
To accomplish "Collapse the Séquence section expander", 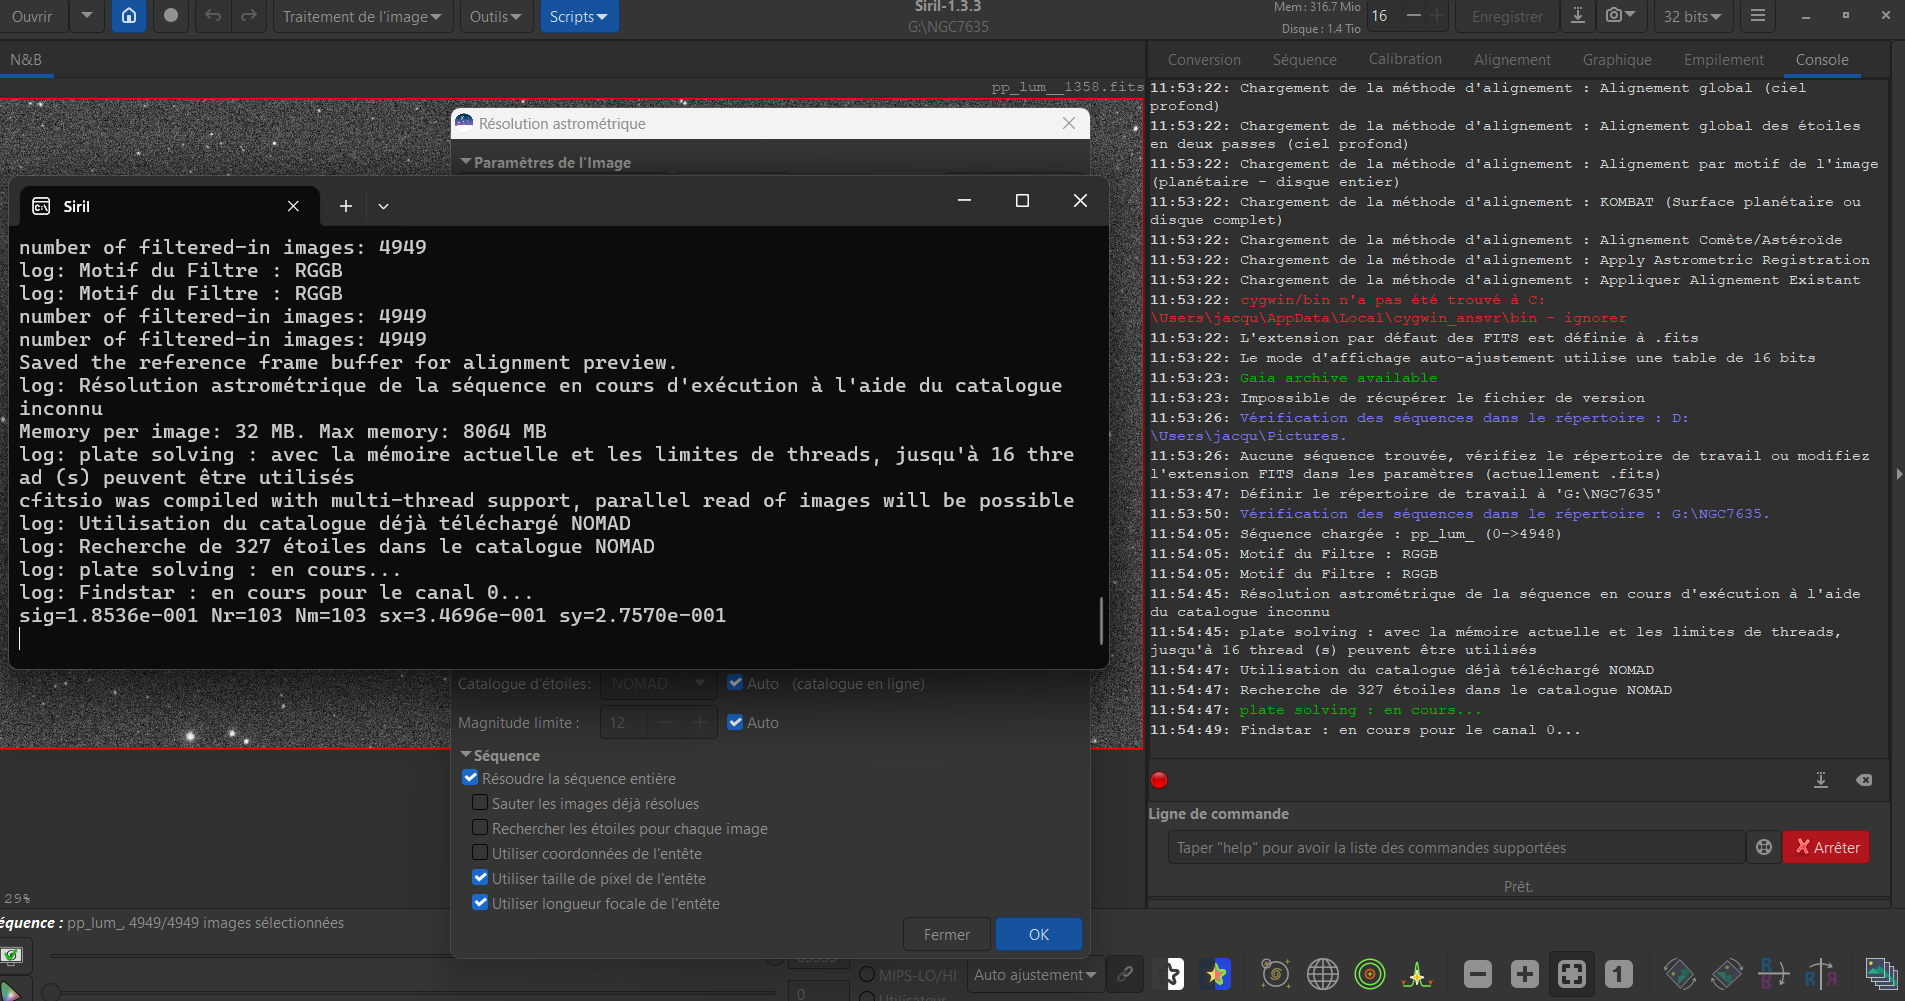I will 467,755.
